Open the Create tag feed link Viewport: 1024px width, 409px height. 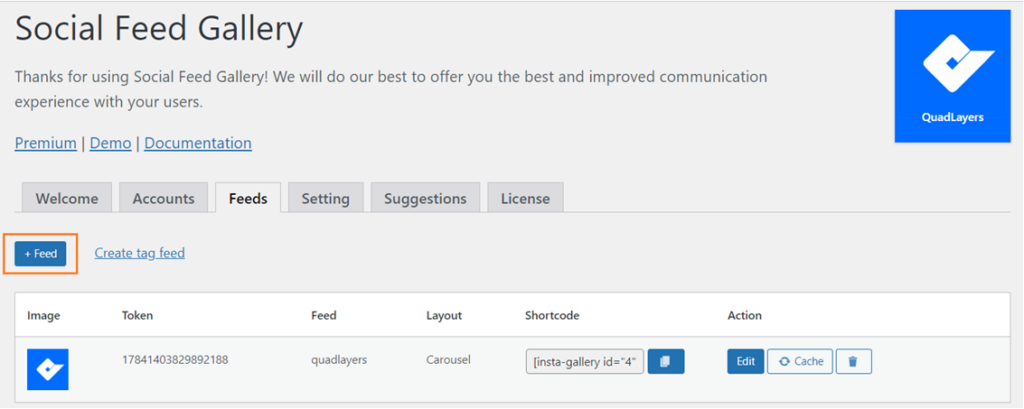[140, 253]
